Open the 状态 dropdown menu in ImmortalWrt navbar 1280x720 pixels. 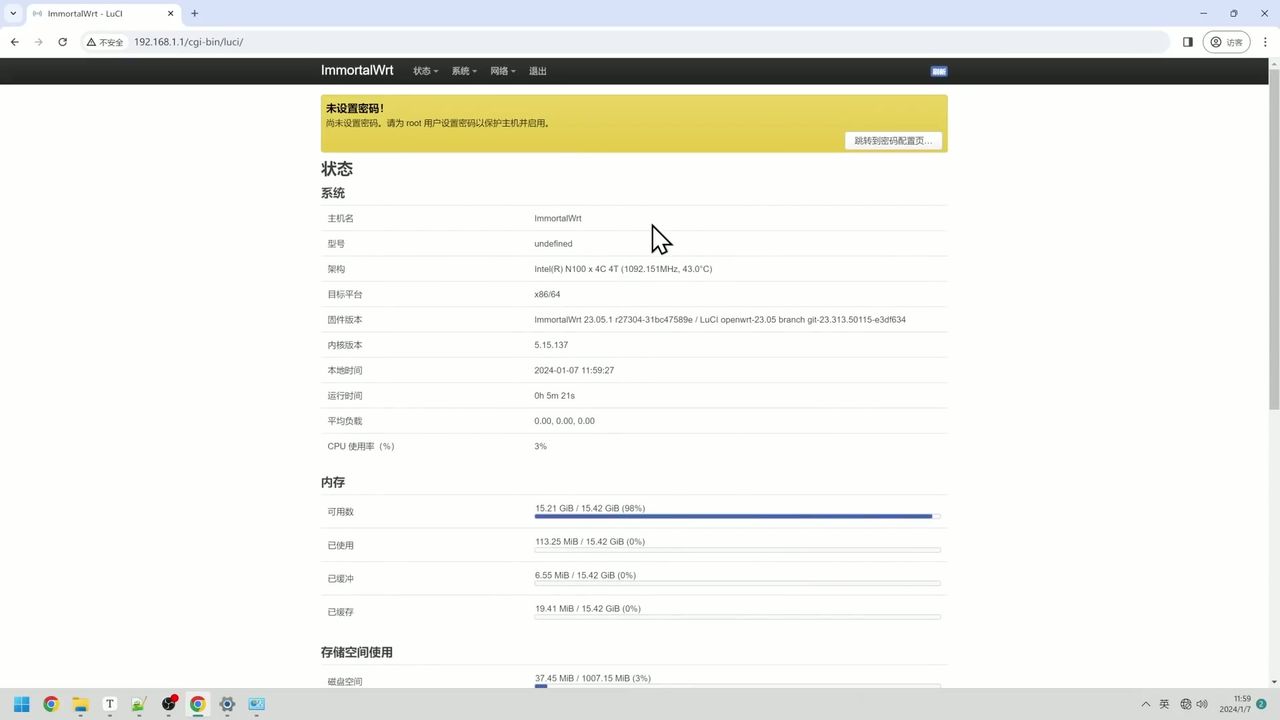pyautogui.click(x=423, y=71)
